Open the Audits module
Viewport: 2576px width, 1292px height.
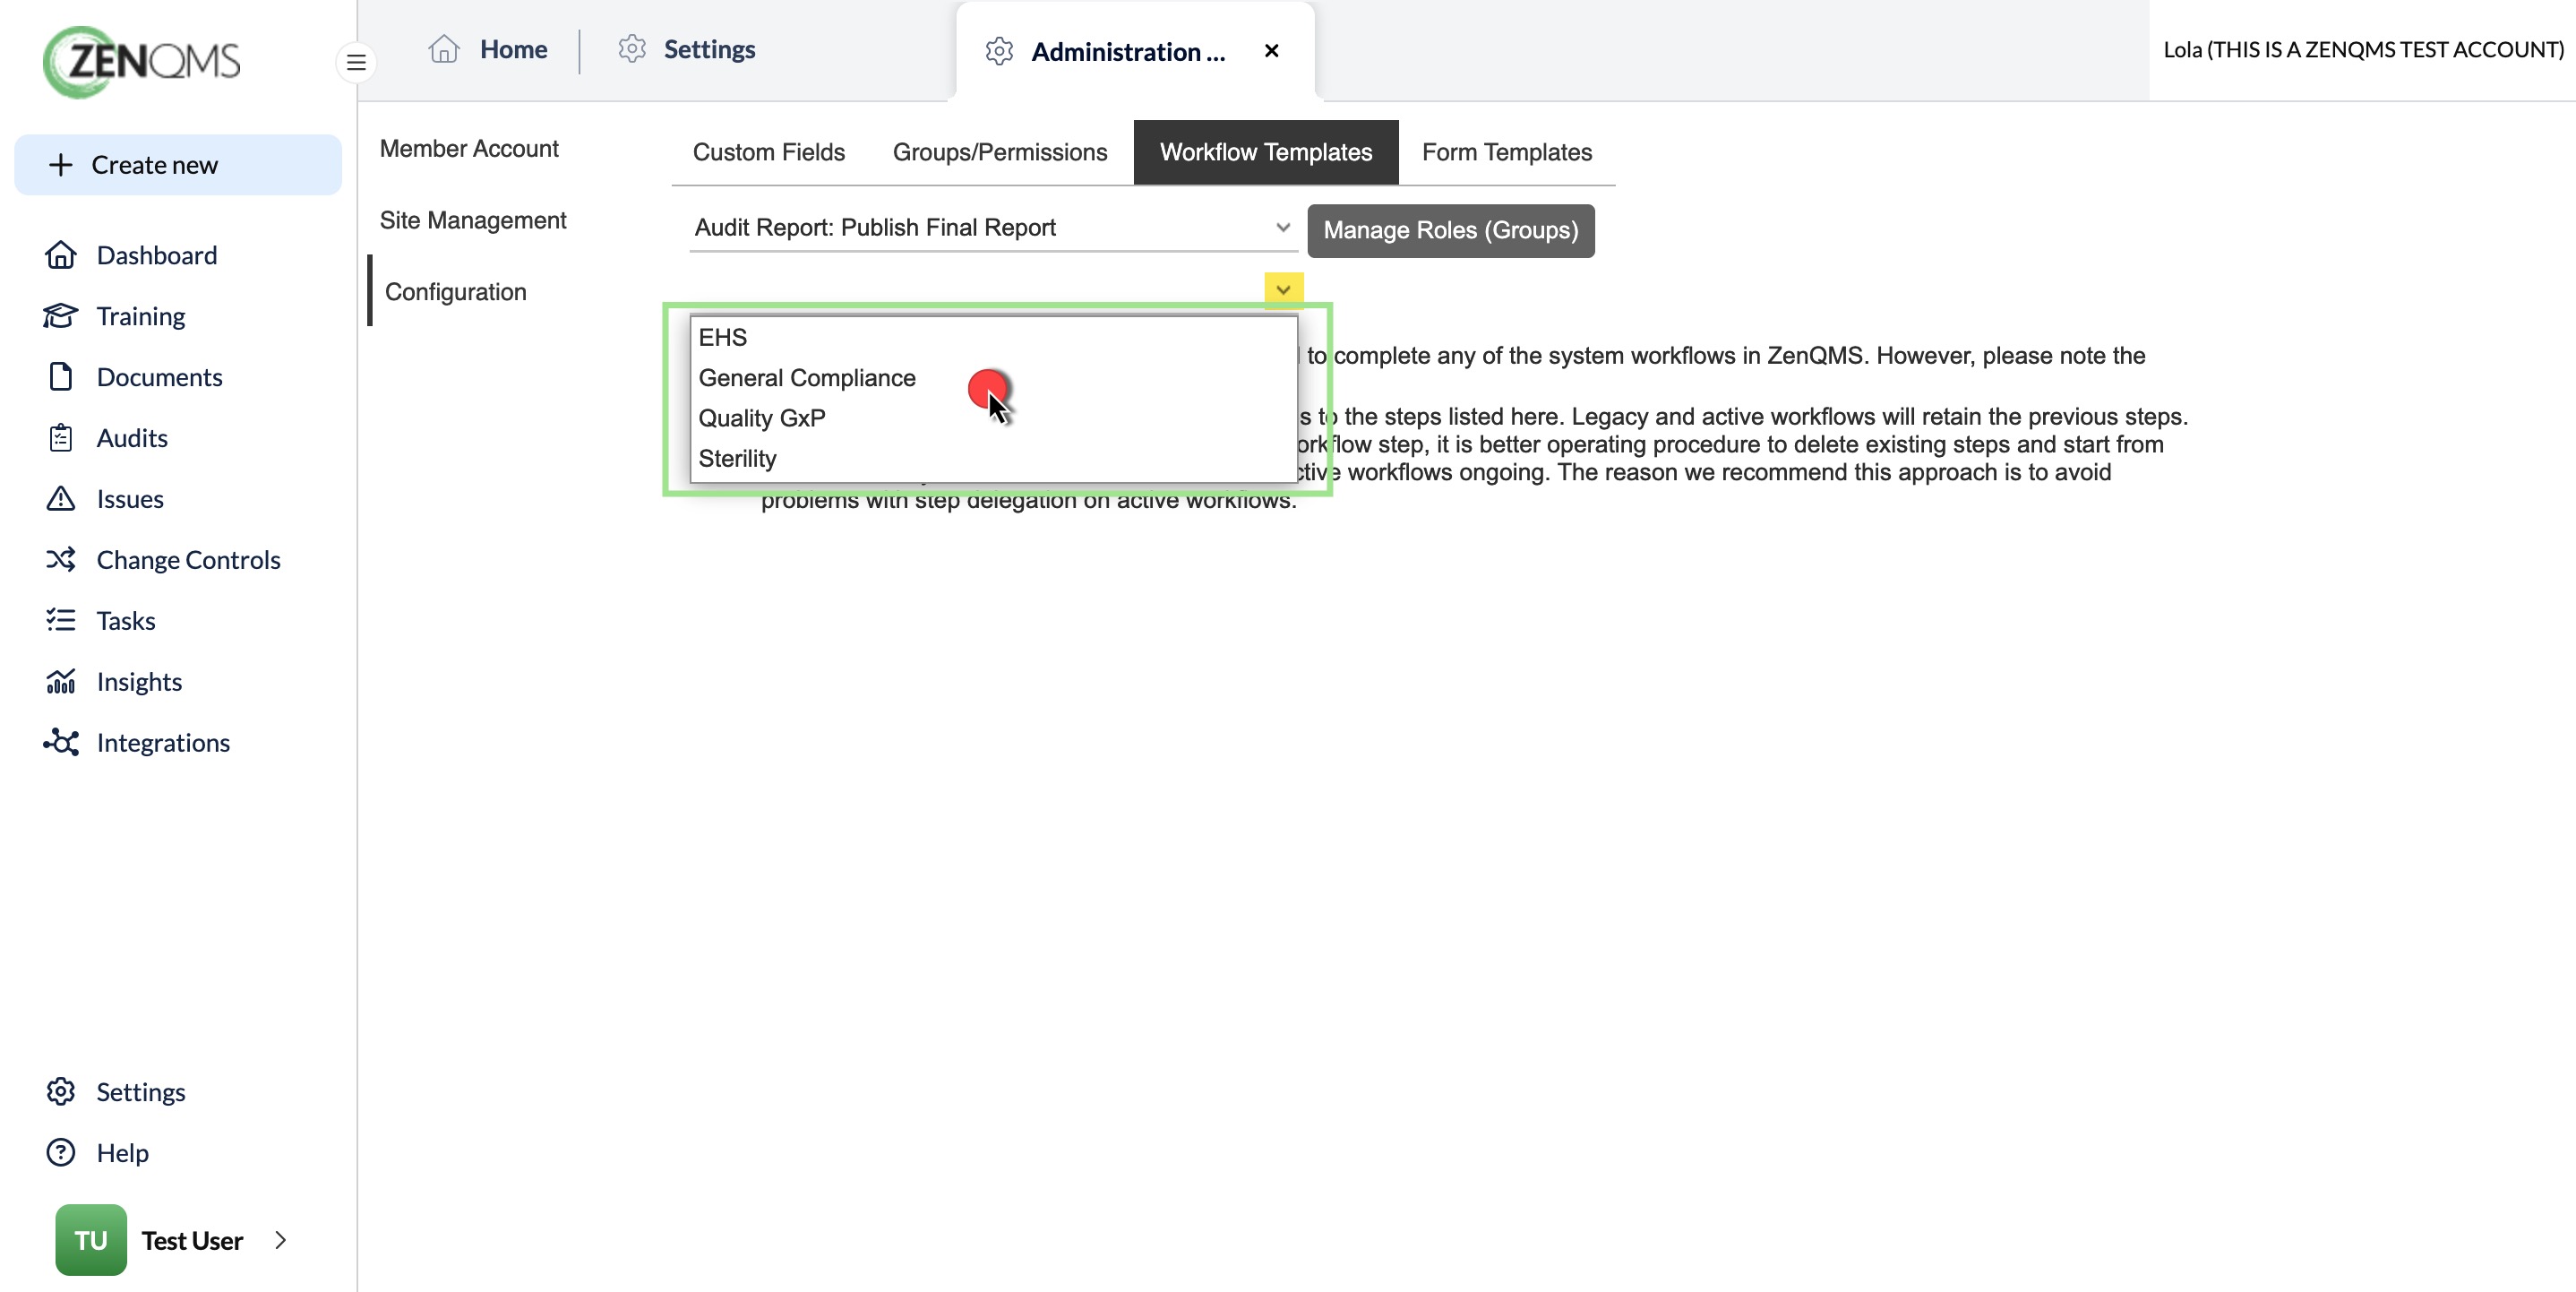(x=132, y=438)
